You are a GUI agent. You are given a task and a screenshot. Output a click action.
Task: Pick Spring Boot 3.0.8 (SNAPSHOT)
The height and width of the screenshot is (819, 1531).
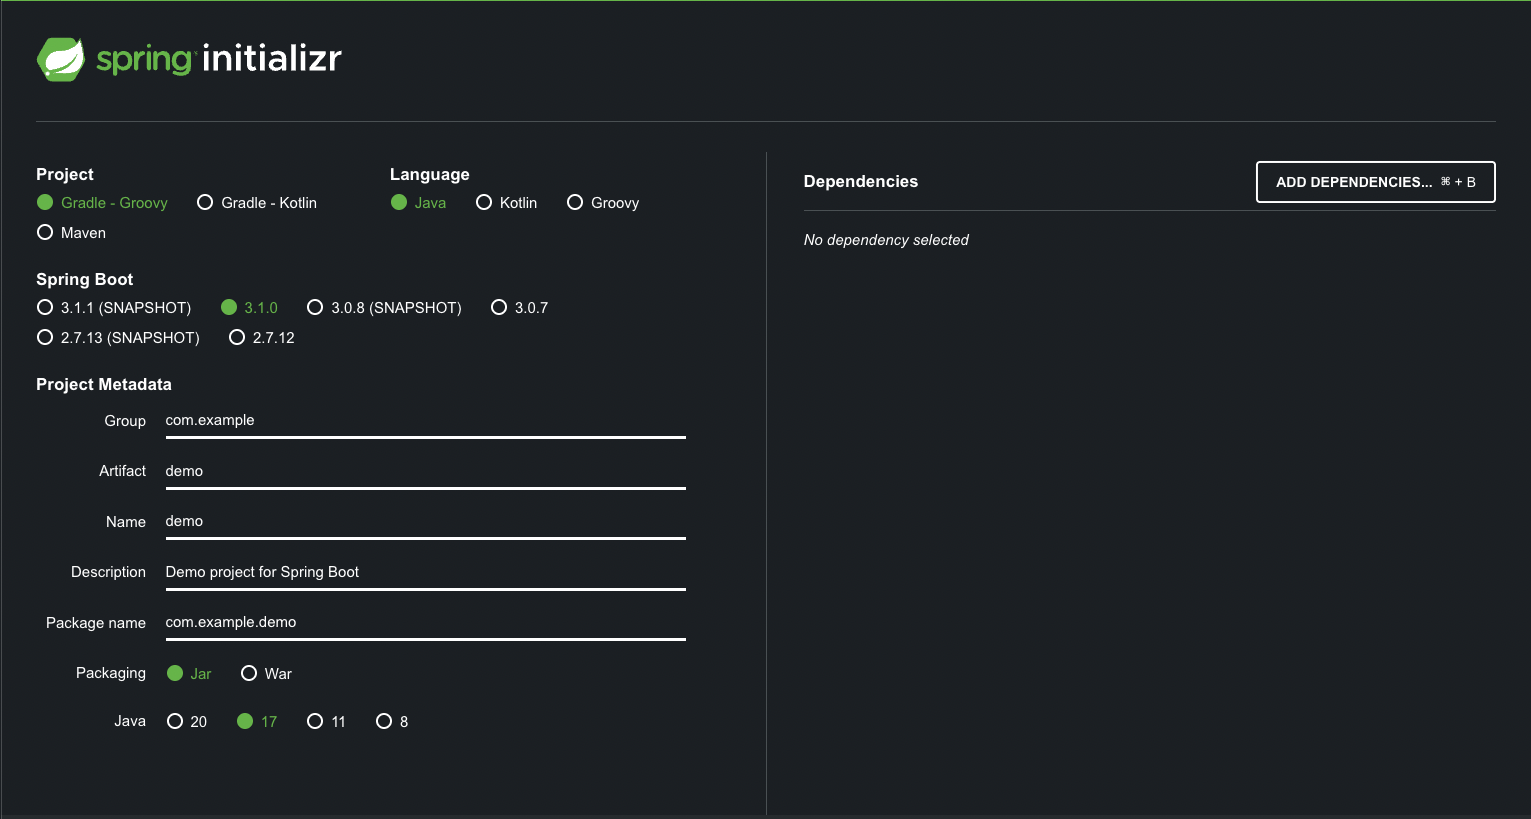(384, 308)
